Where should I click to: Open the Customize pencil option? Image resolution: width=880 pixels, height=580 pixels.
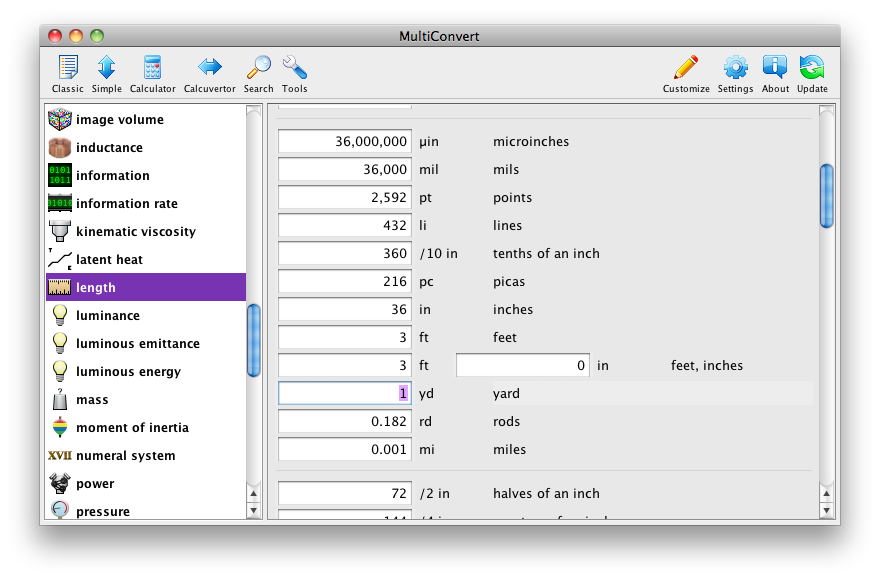pos(686,74)
